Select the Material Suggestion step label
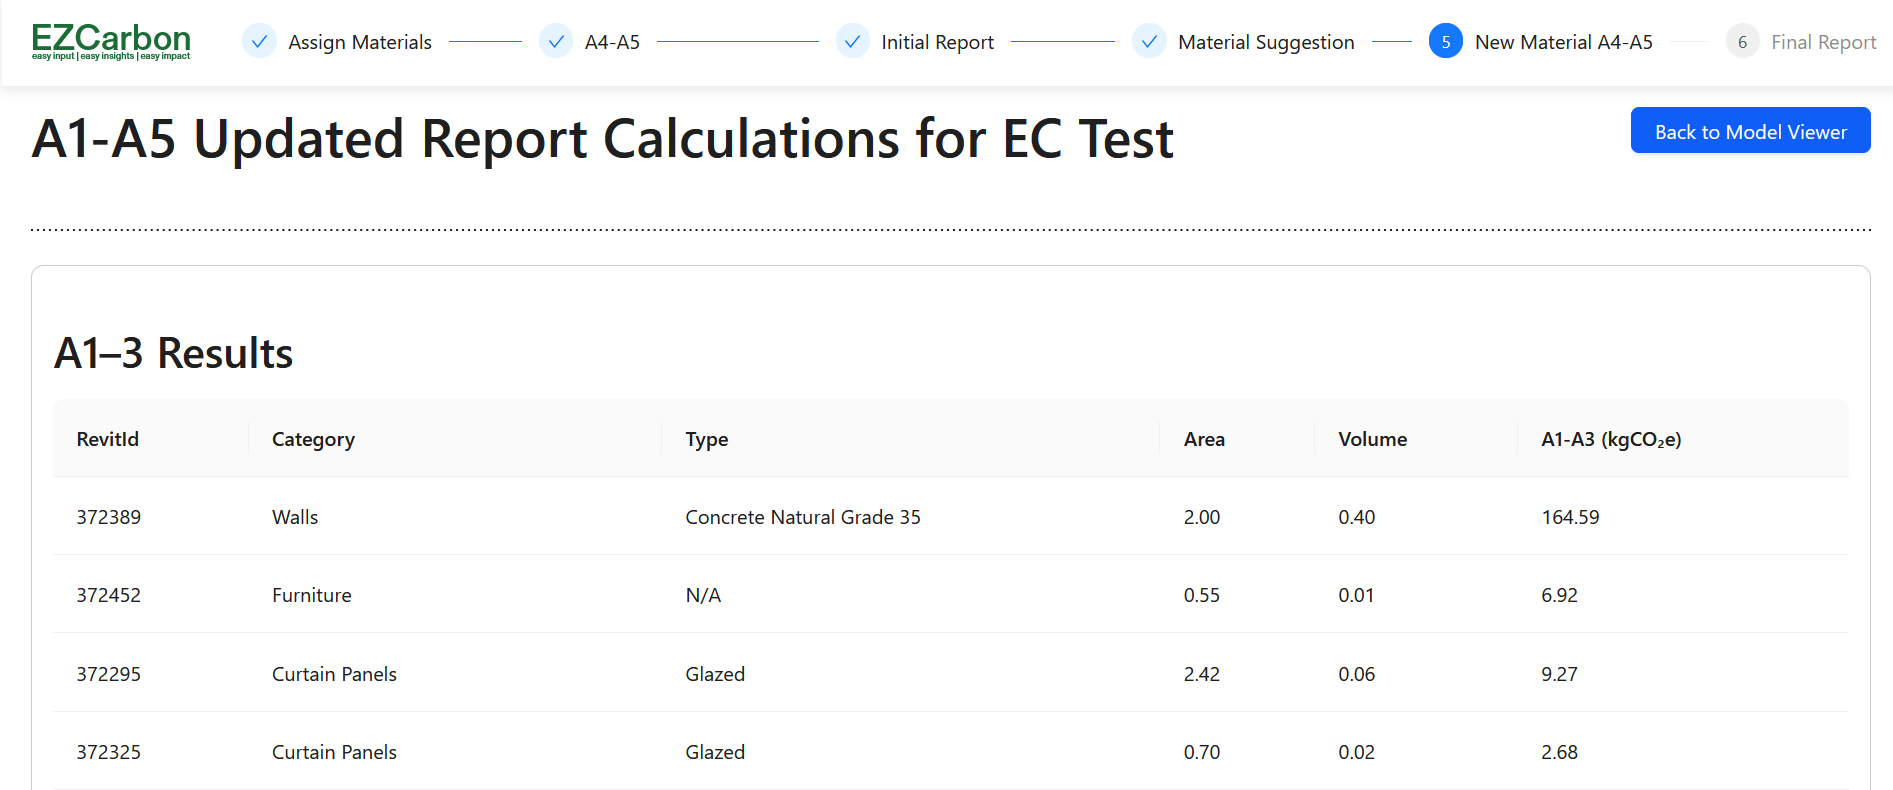 pos(1267,41)
